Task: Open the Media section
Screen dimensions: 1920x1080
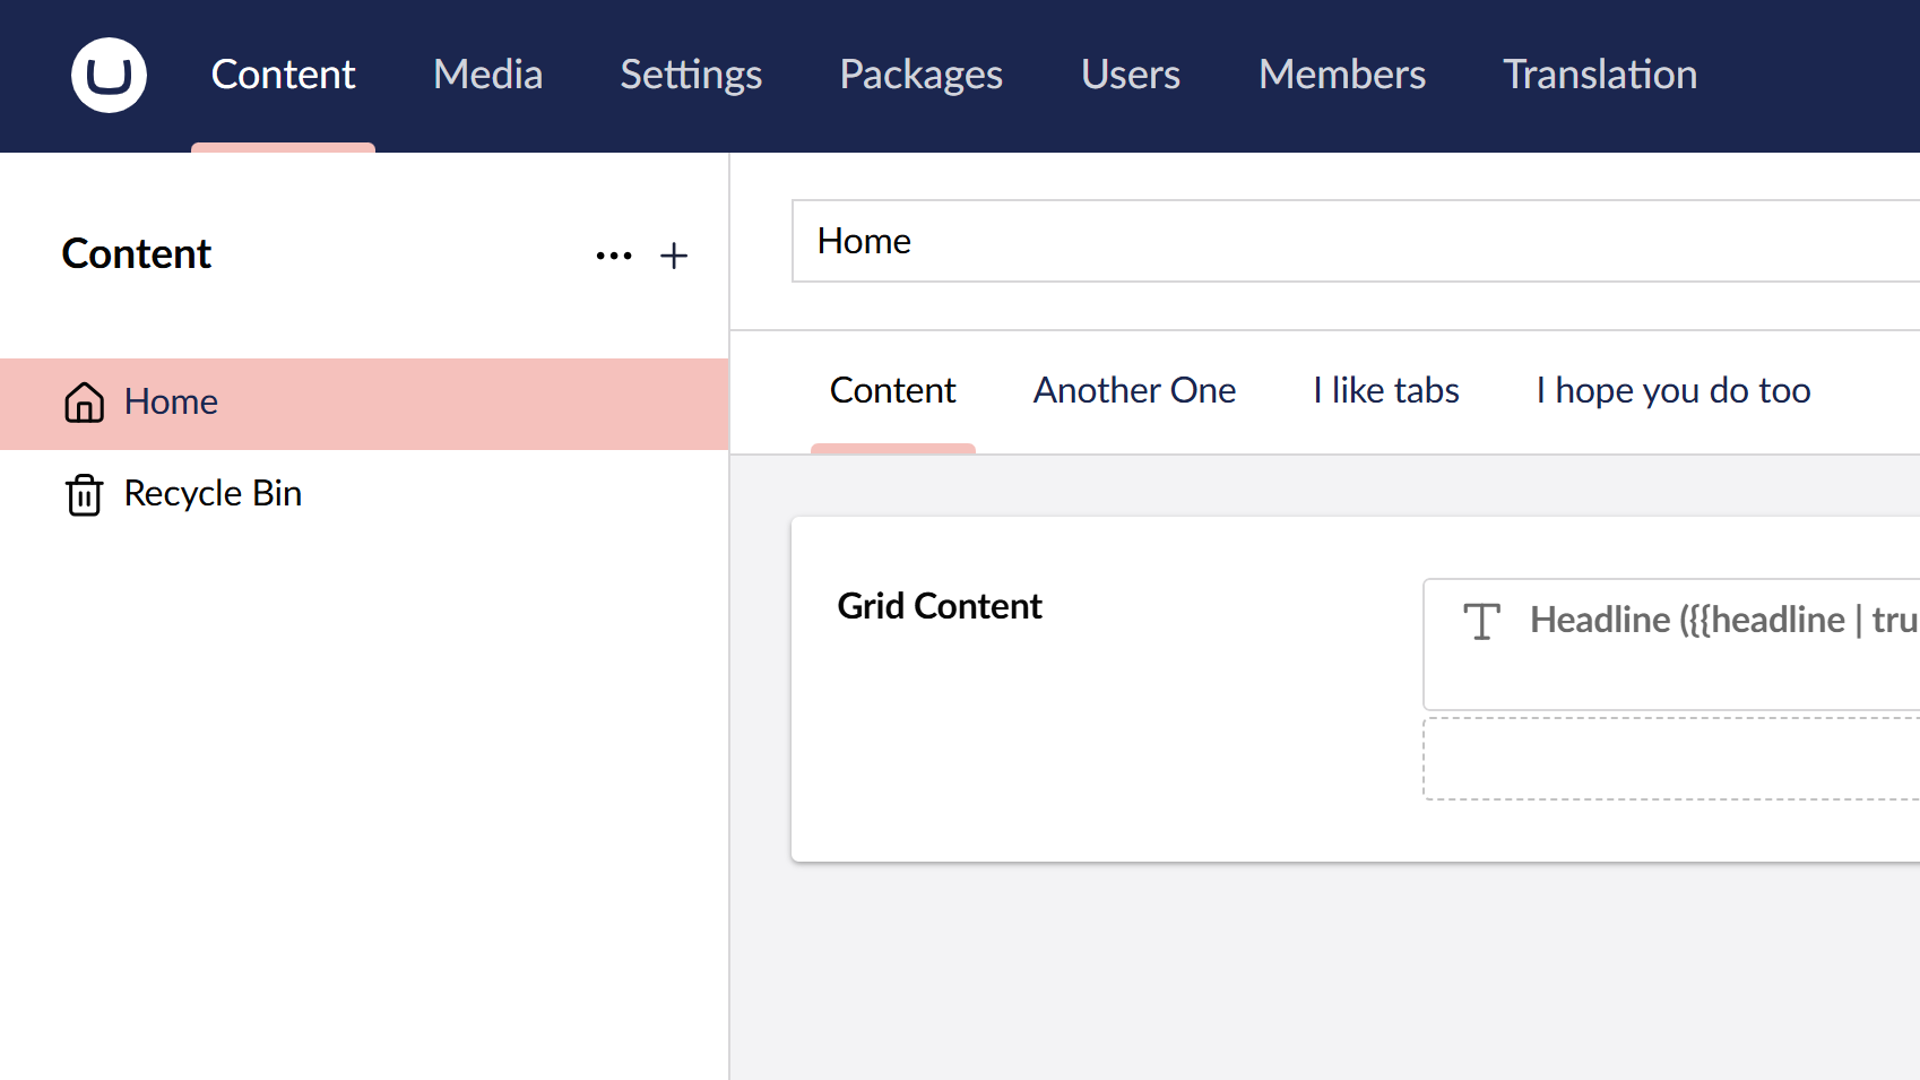Action: tap(487, 75)
